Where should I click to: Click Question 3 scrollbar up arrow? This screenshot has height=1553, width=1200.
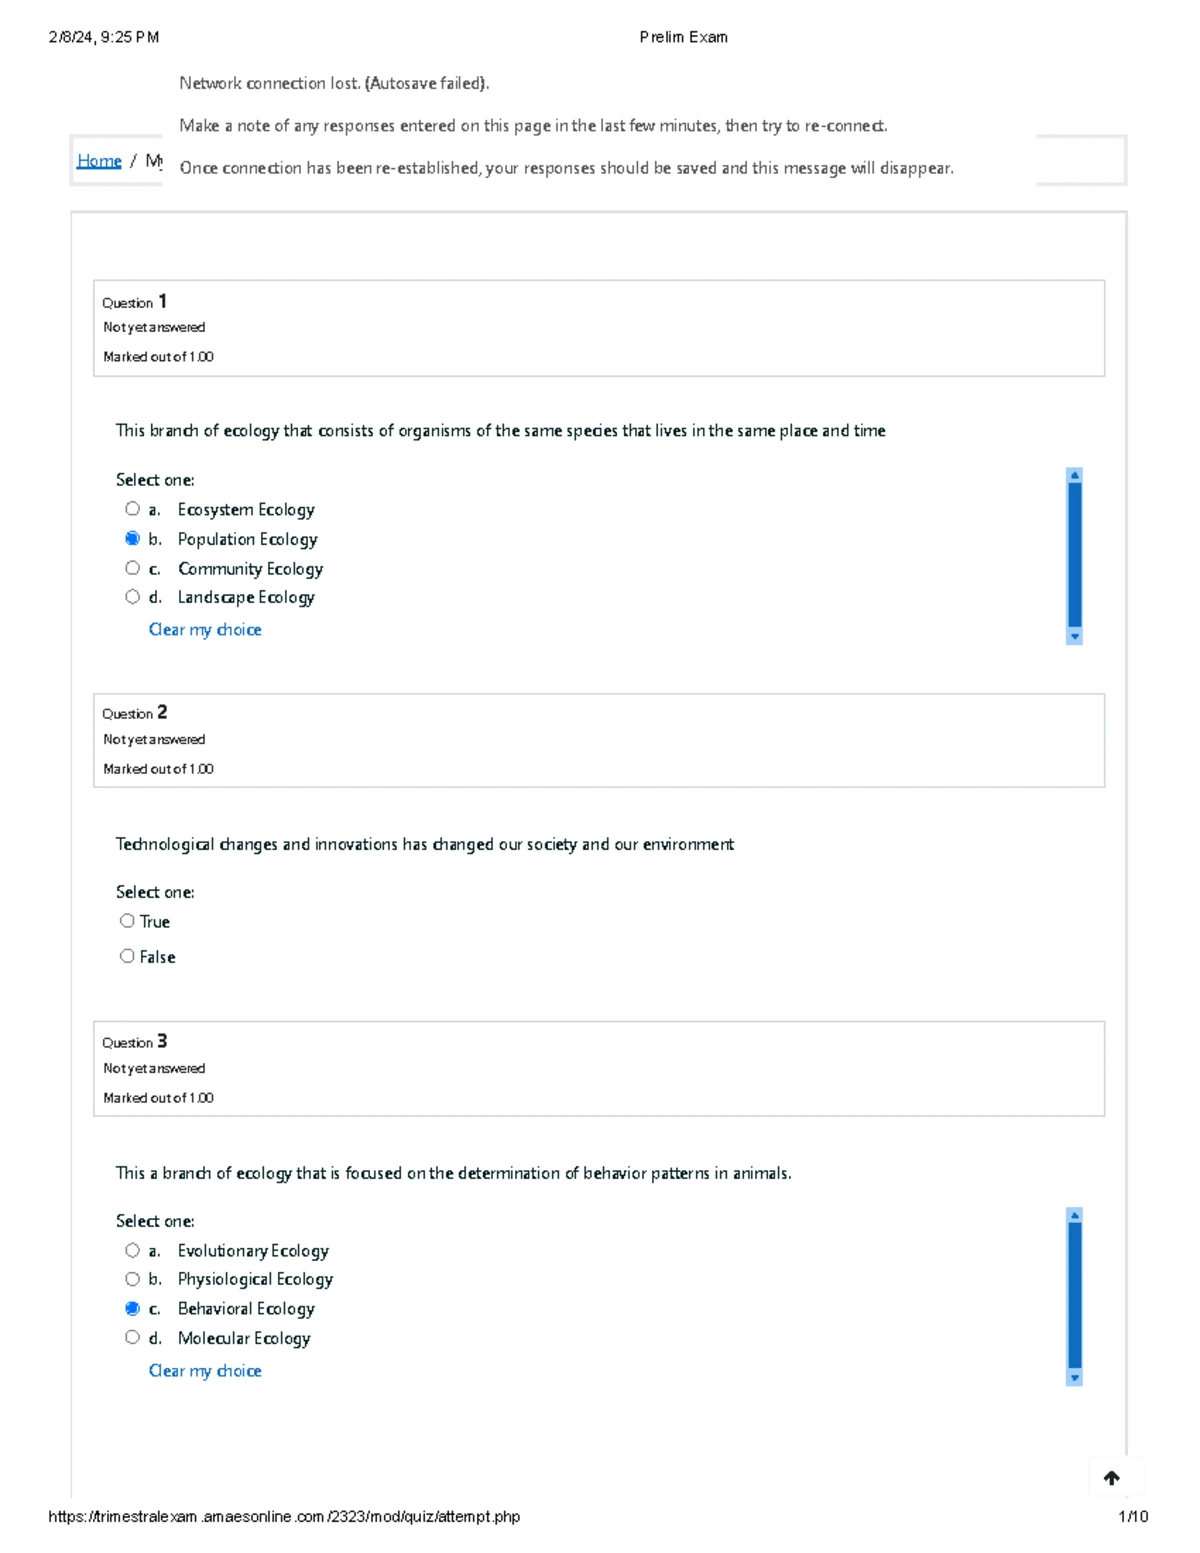click(1075, 1216)
